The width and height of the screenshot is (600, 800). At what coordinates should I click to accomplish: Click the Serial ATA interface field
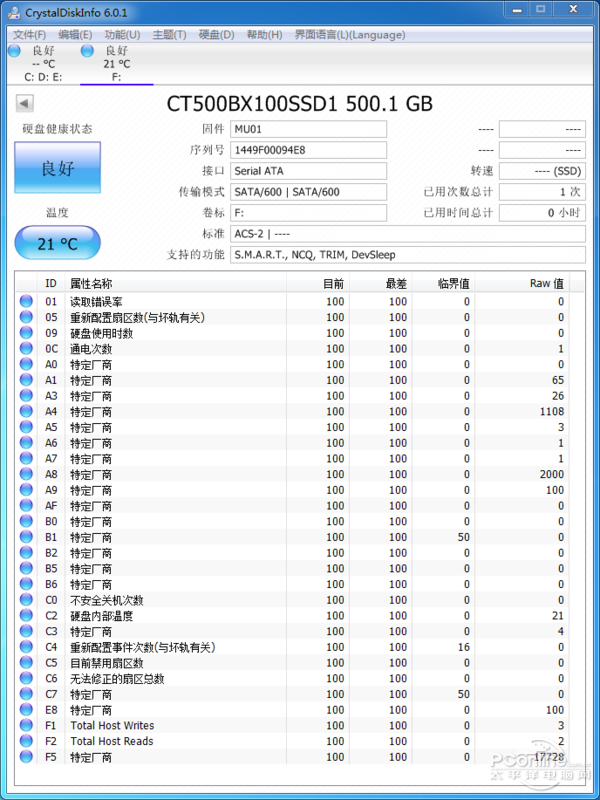308,171
